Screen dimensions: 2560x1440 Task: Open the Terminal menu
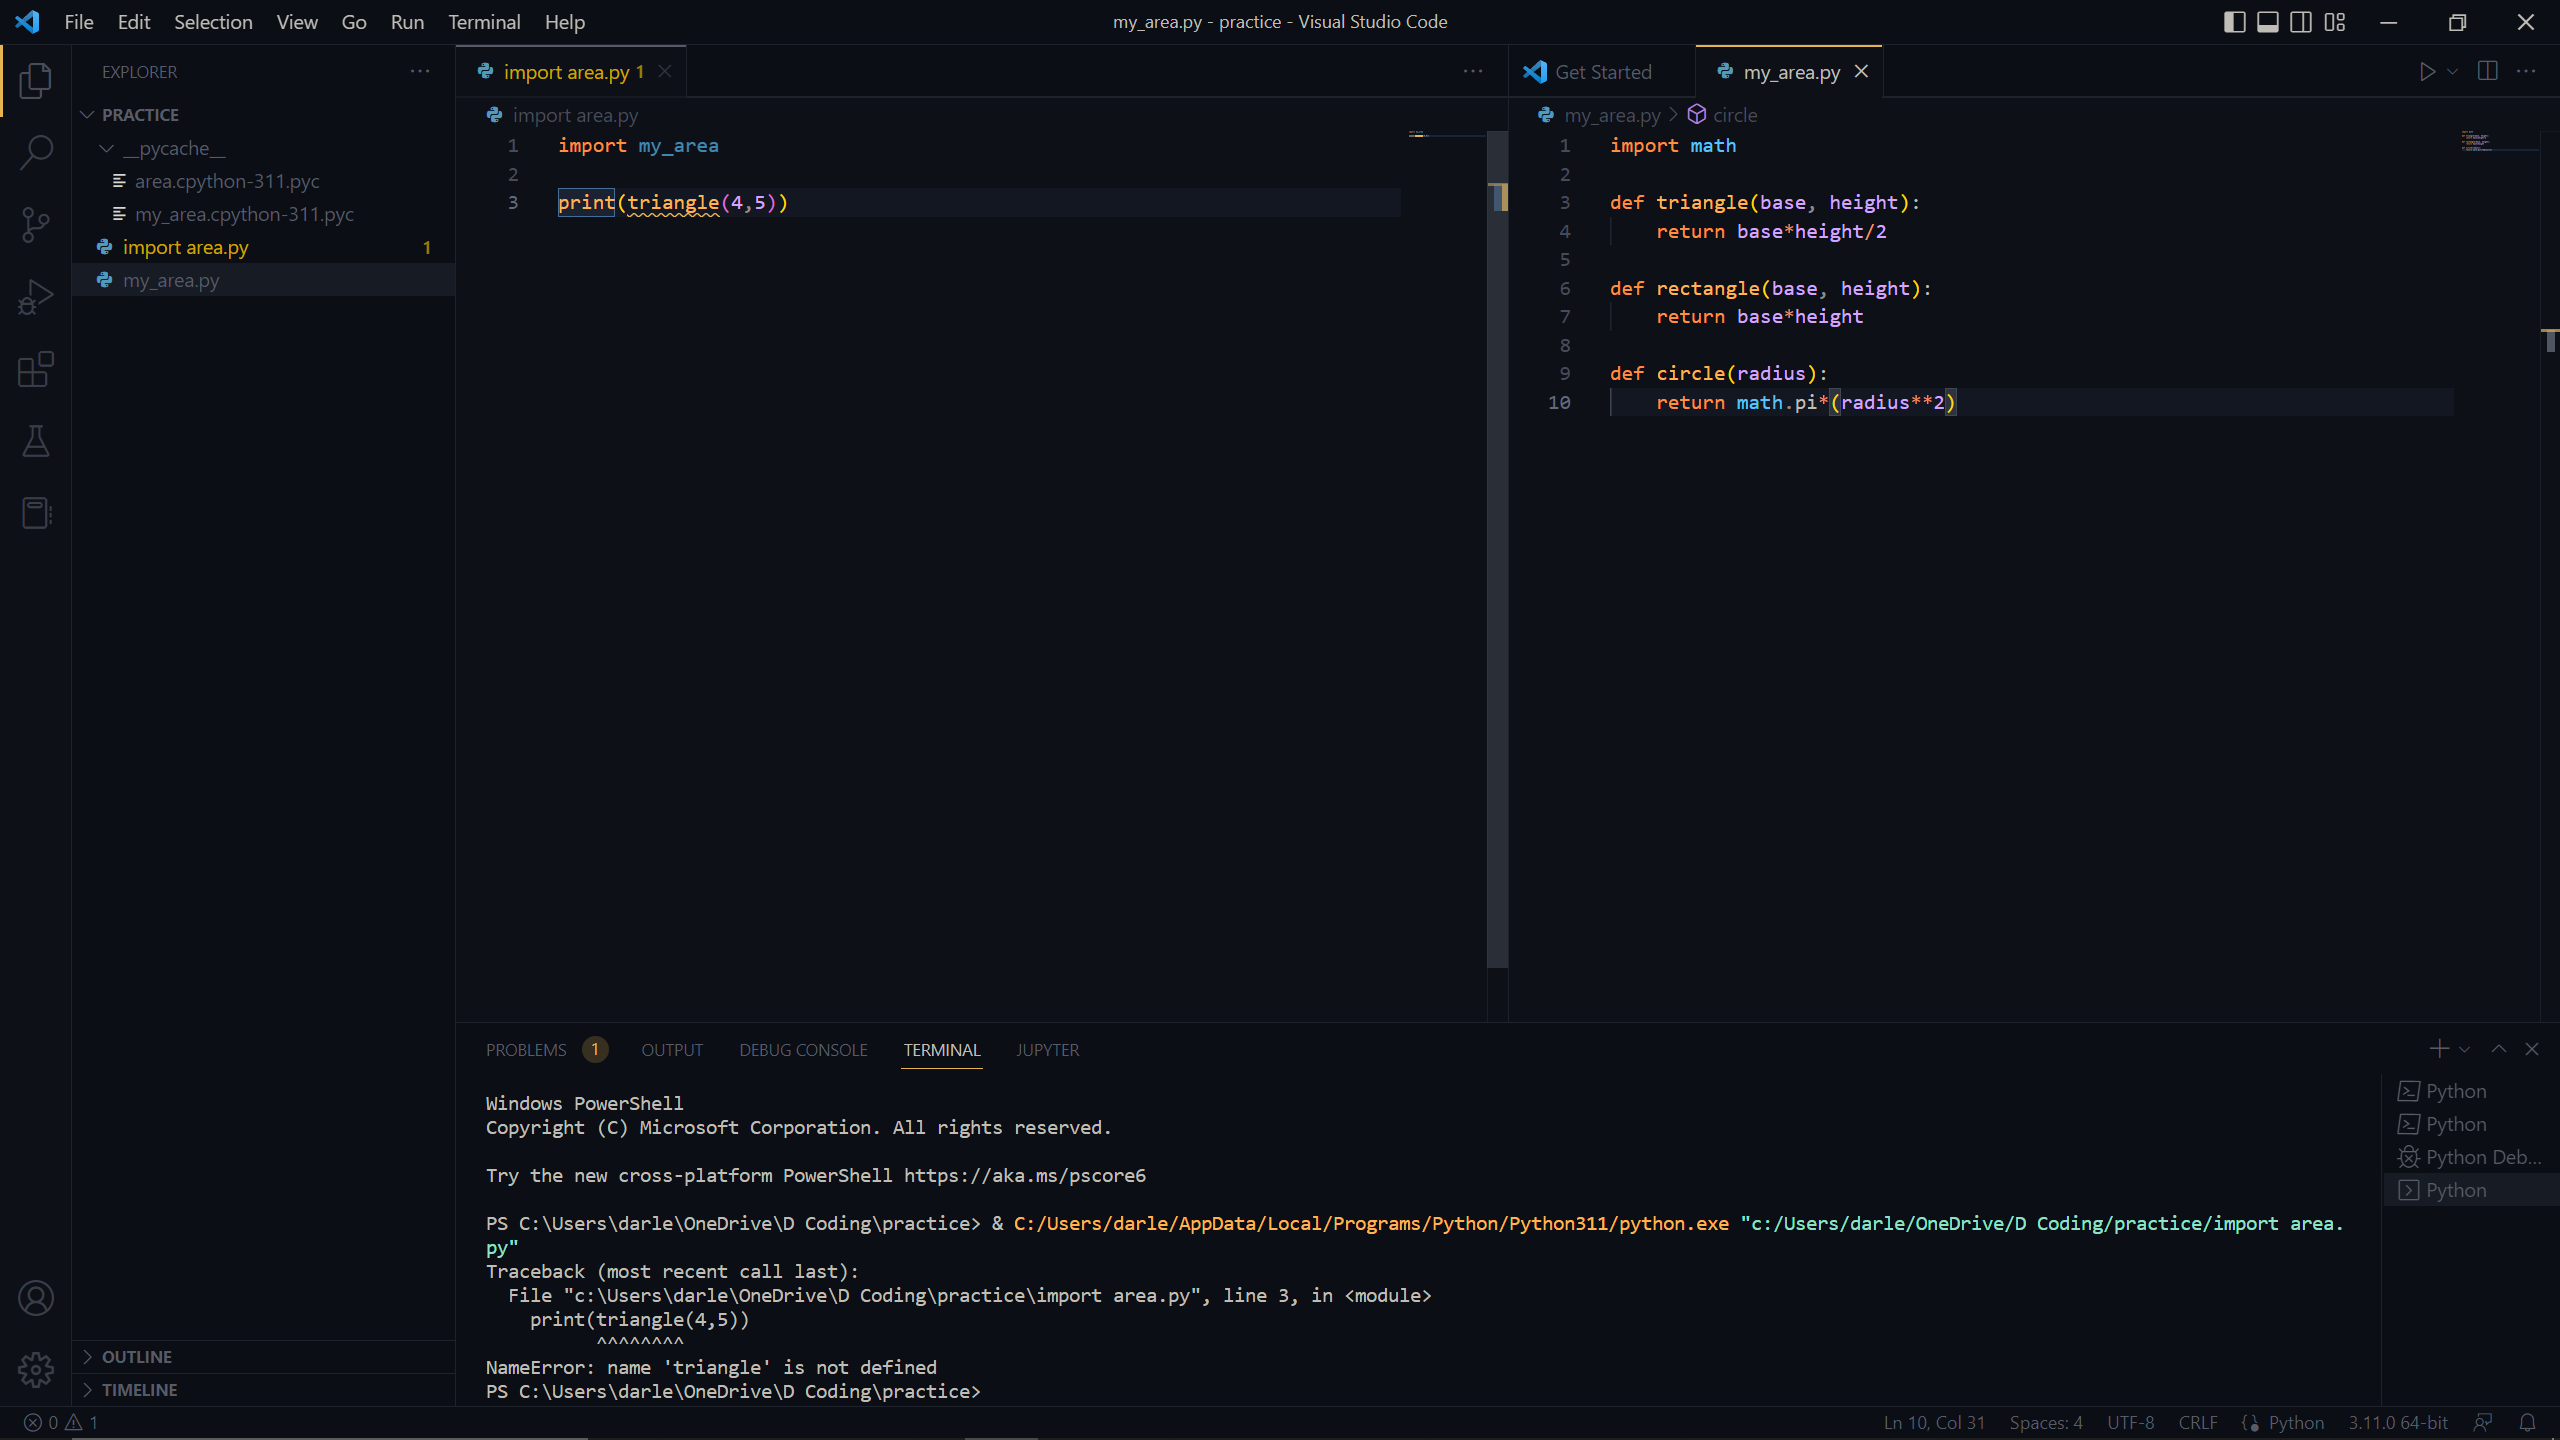484,22
